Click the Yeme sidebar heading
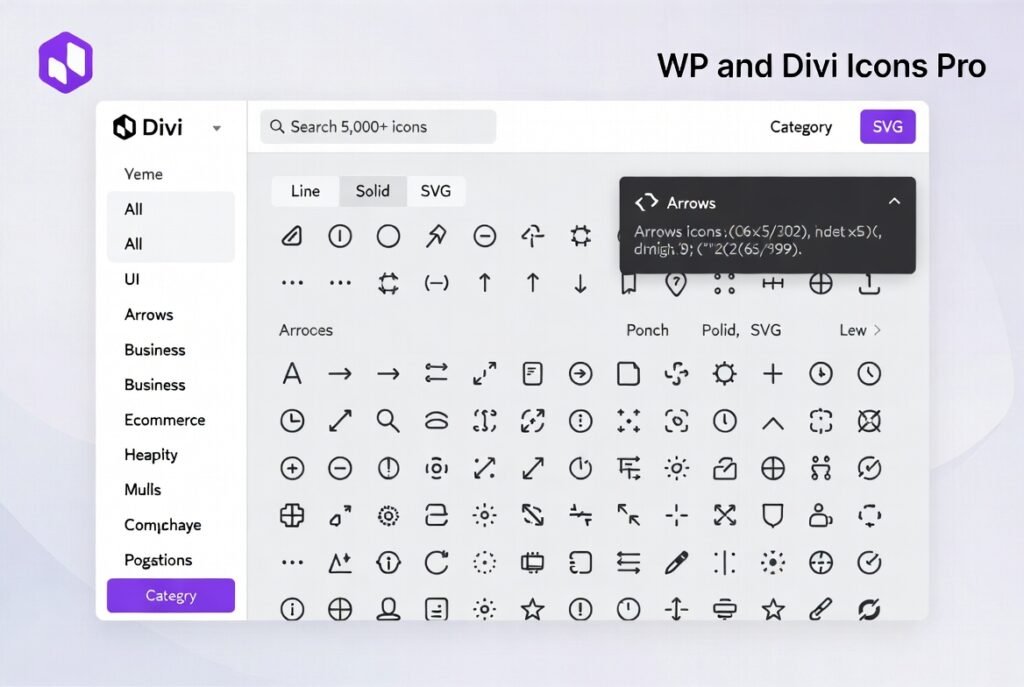The height and width of the screenshot is (687, 1024). 144,174
